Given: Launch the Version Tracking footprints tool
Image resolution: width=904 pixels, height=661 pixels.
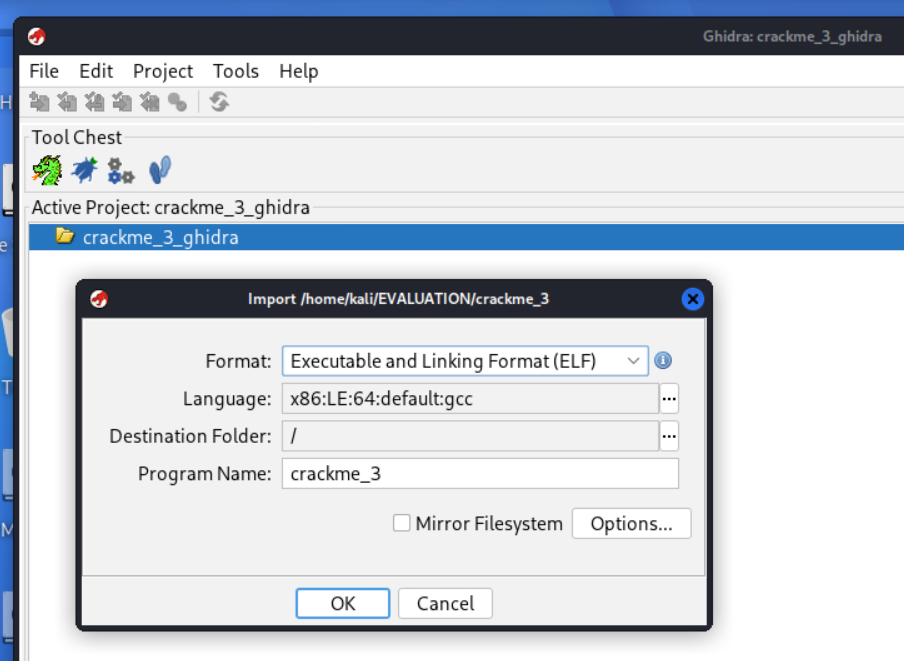Looking at the screenshot, I should tap(160, 170).
